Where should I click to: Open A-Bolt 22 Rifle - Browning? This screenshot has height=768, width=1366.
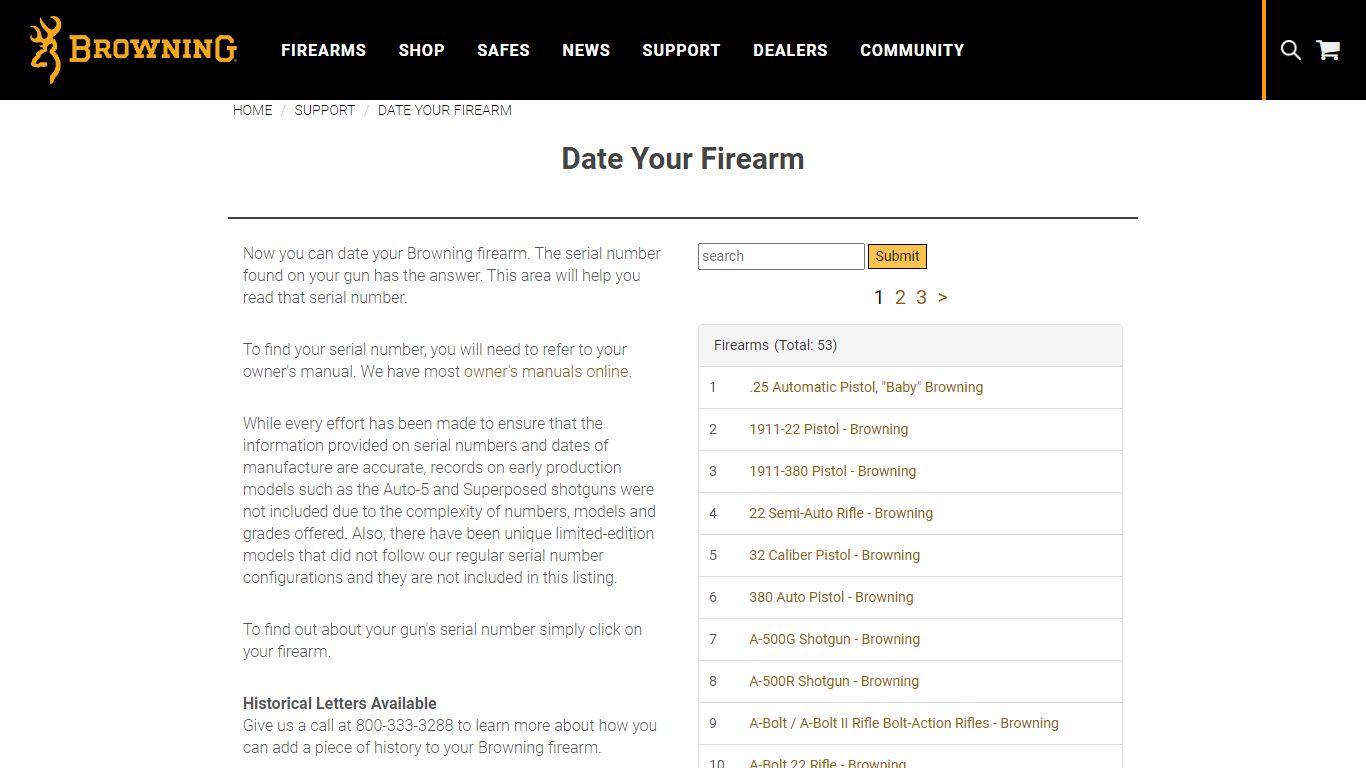click(x=828, y=763)
